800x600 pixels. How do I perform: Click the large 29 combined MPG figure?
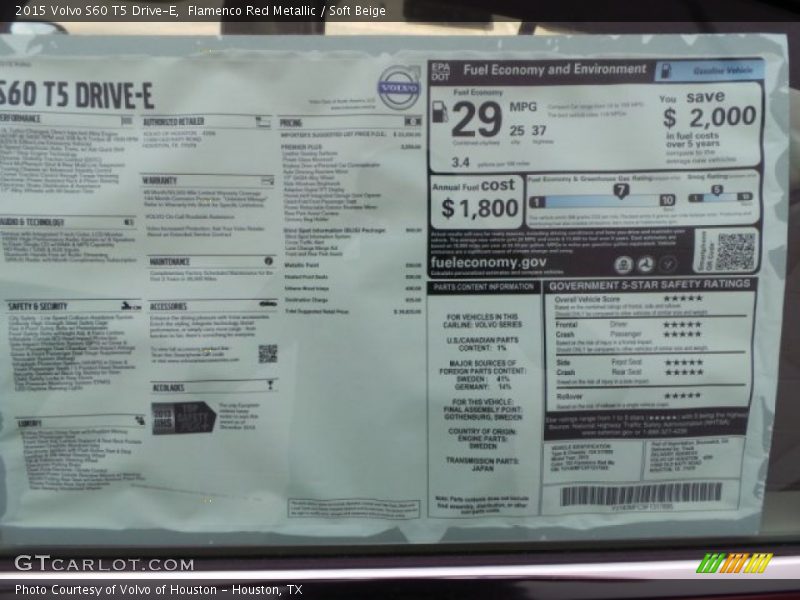pyautogui.click(x=477, y=120)
